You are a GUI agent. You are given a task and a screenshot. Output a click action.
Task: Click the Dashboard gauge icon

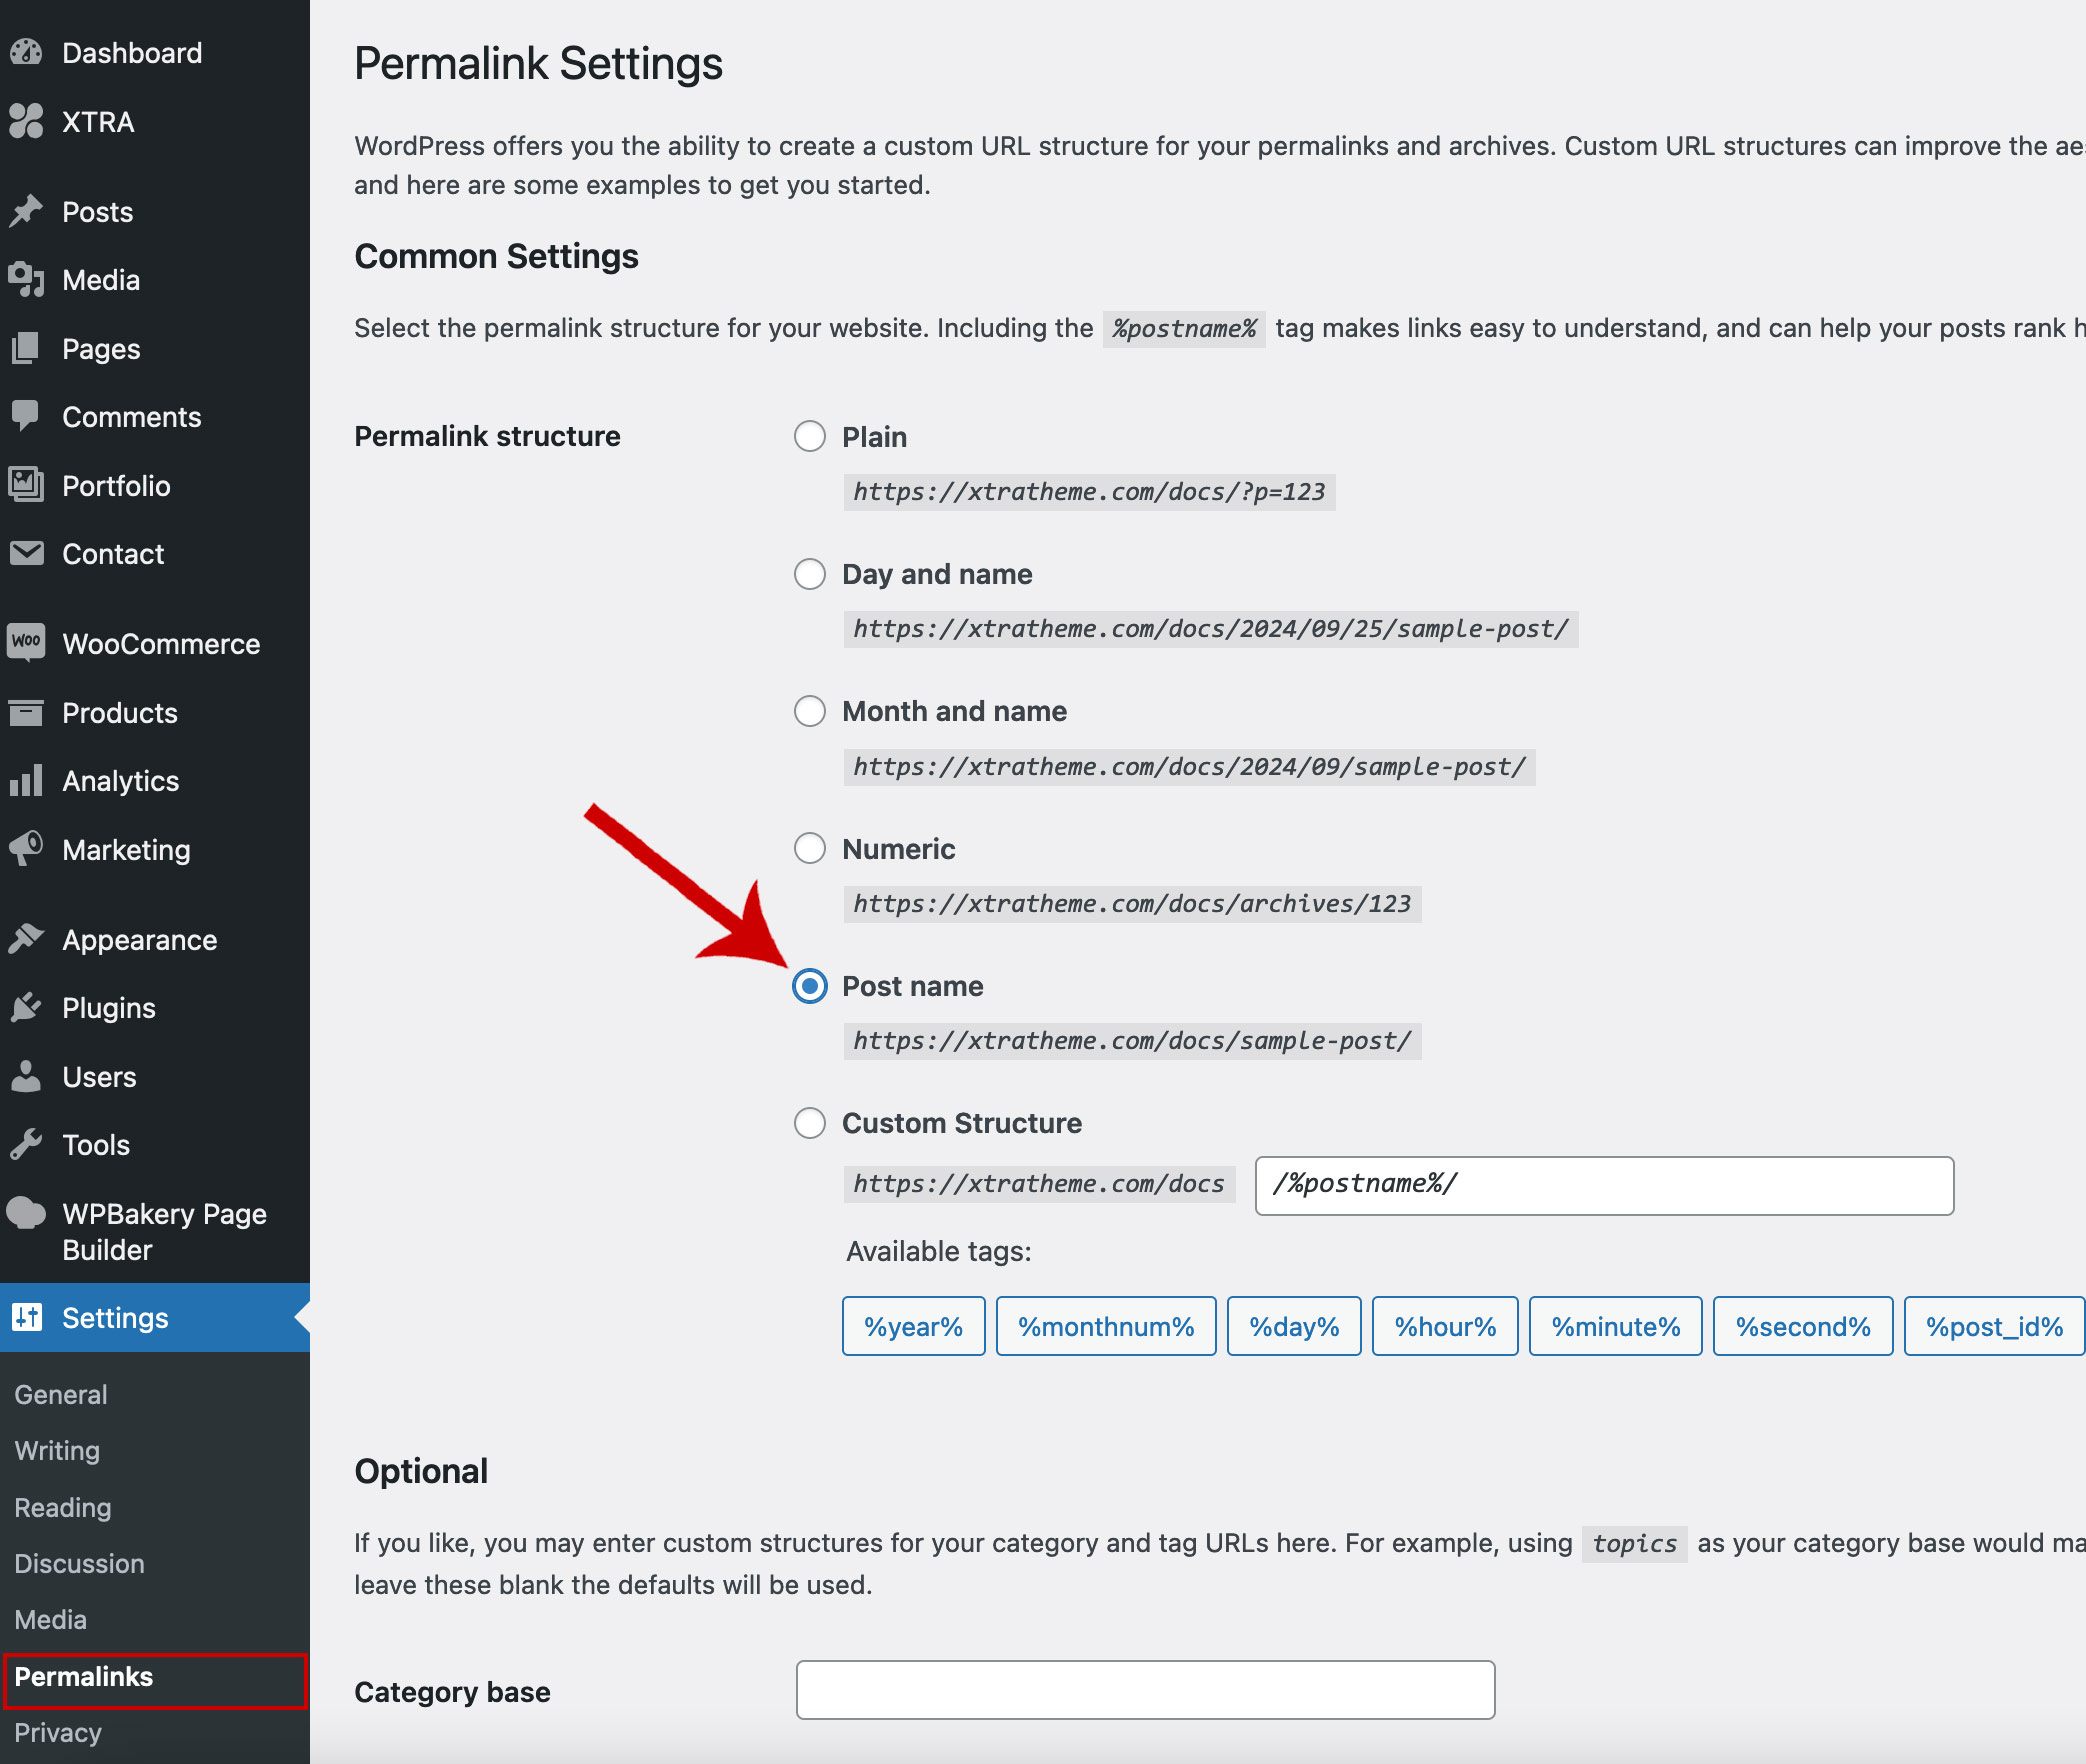27,52
